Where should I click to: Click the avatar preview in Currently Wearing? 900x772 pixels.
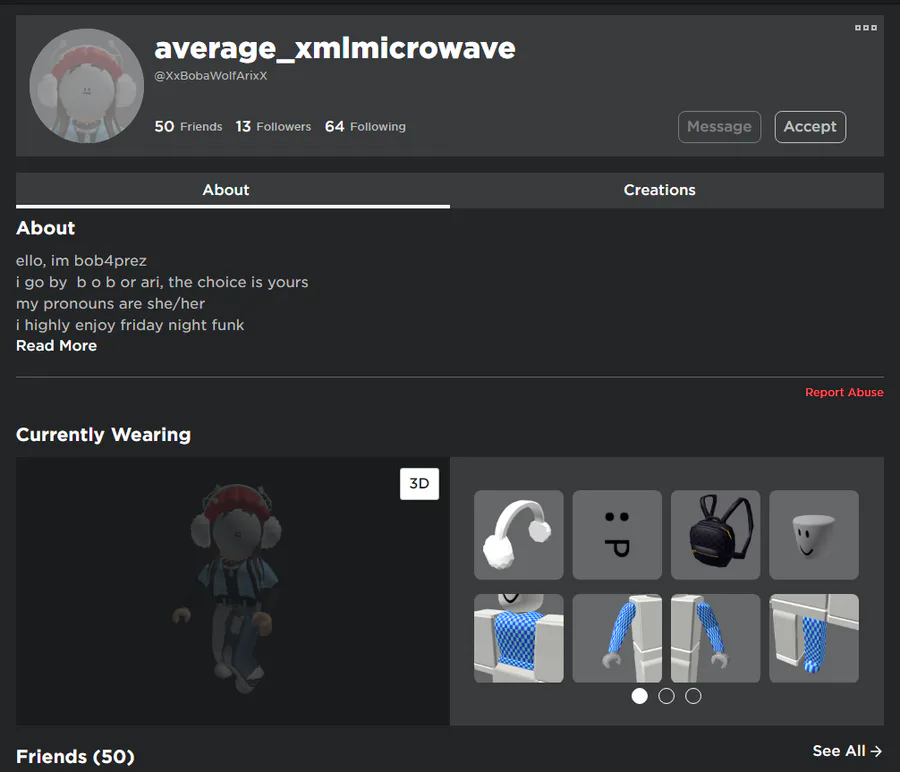pyautogui.click(x=233, y=591)
